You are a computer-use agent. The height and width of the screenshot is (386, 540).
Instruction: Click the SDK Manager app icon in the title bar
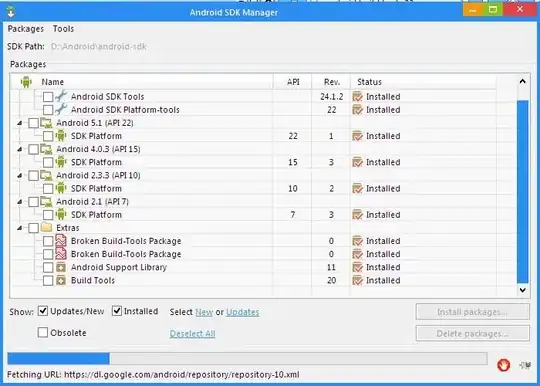tap(11, 12)
